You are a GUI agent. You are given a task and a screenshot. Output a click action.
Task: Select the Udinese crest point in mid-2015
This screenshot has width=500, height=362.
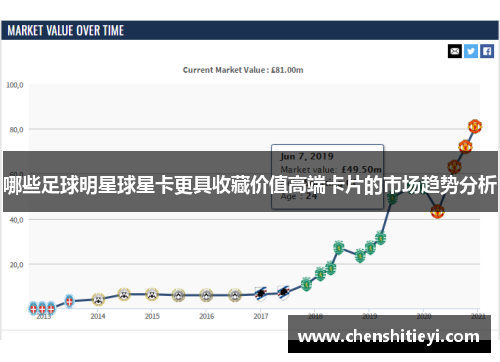point(178,295)
